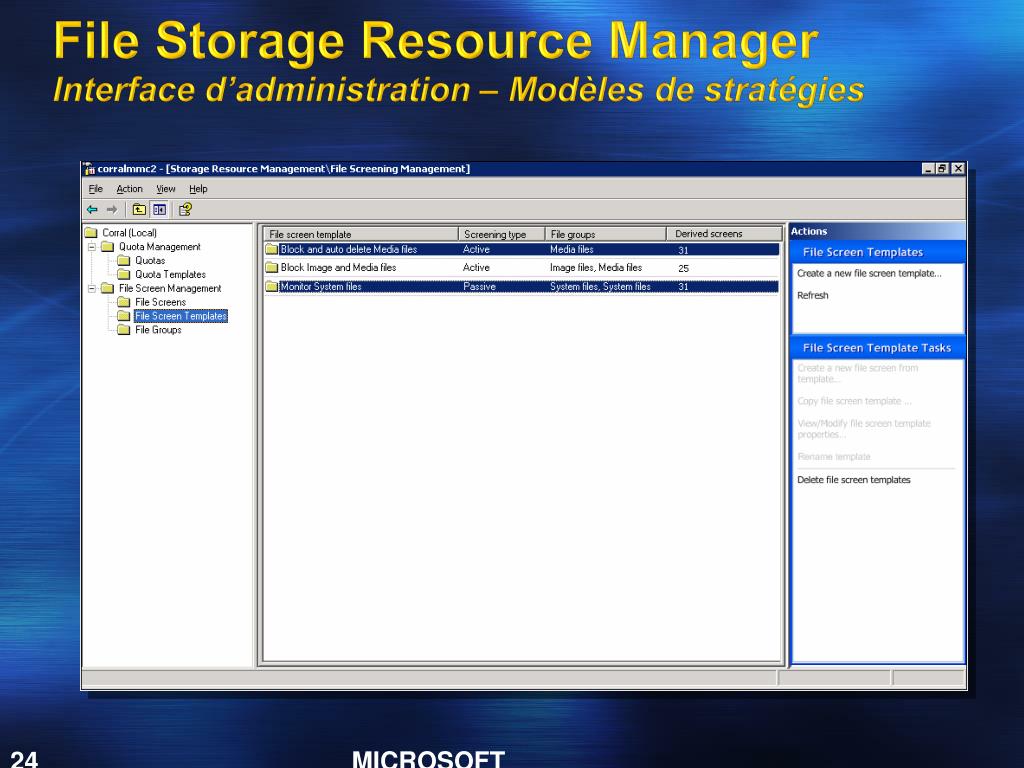Select Block Image and Media files row
The height and width of the screenshot is (768, 1024).
coord(522,268)
